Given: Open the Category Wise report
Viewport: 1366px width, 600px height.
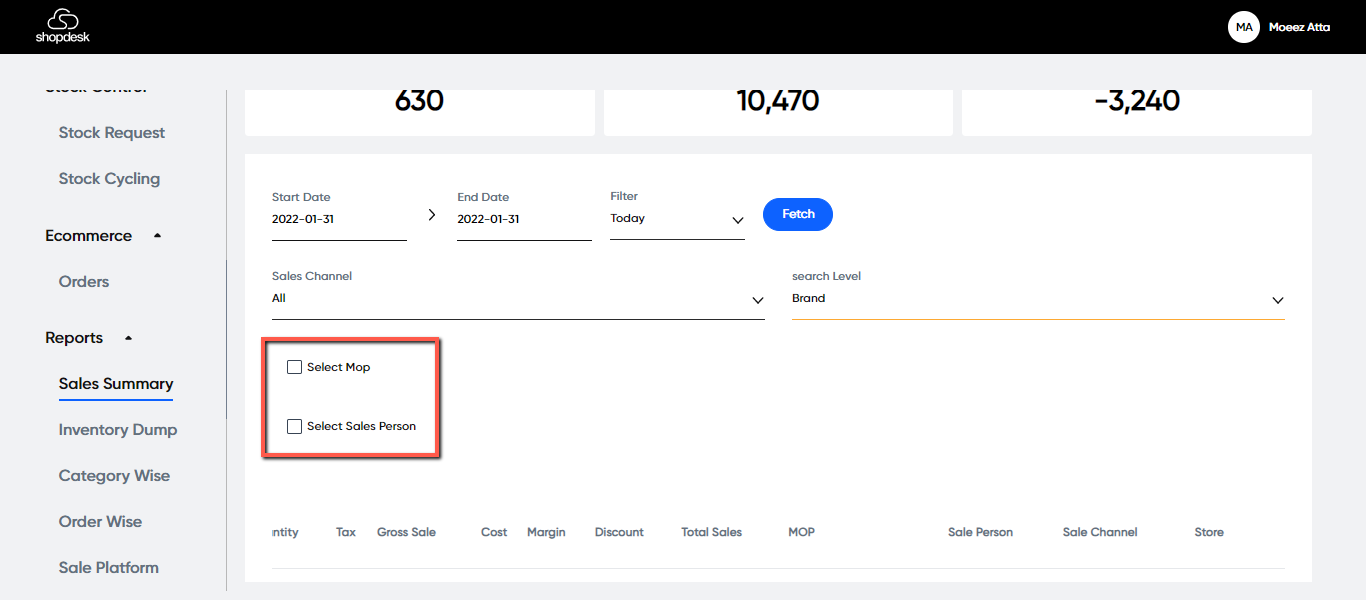Looking at the screenshot, I should point(114,476).
